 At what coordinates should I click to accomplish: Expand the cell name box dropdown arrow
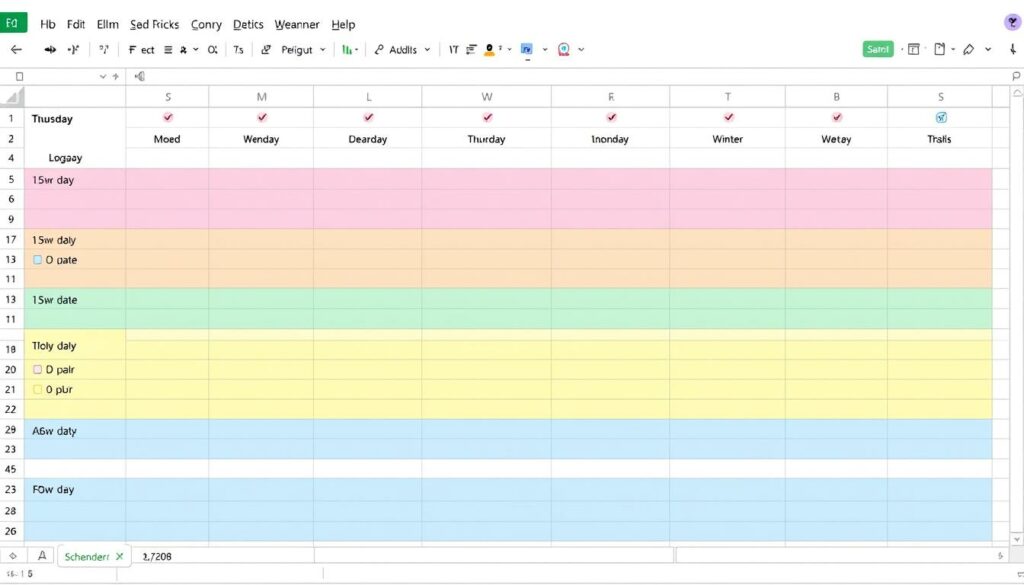click(x=103, y=76)
